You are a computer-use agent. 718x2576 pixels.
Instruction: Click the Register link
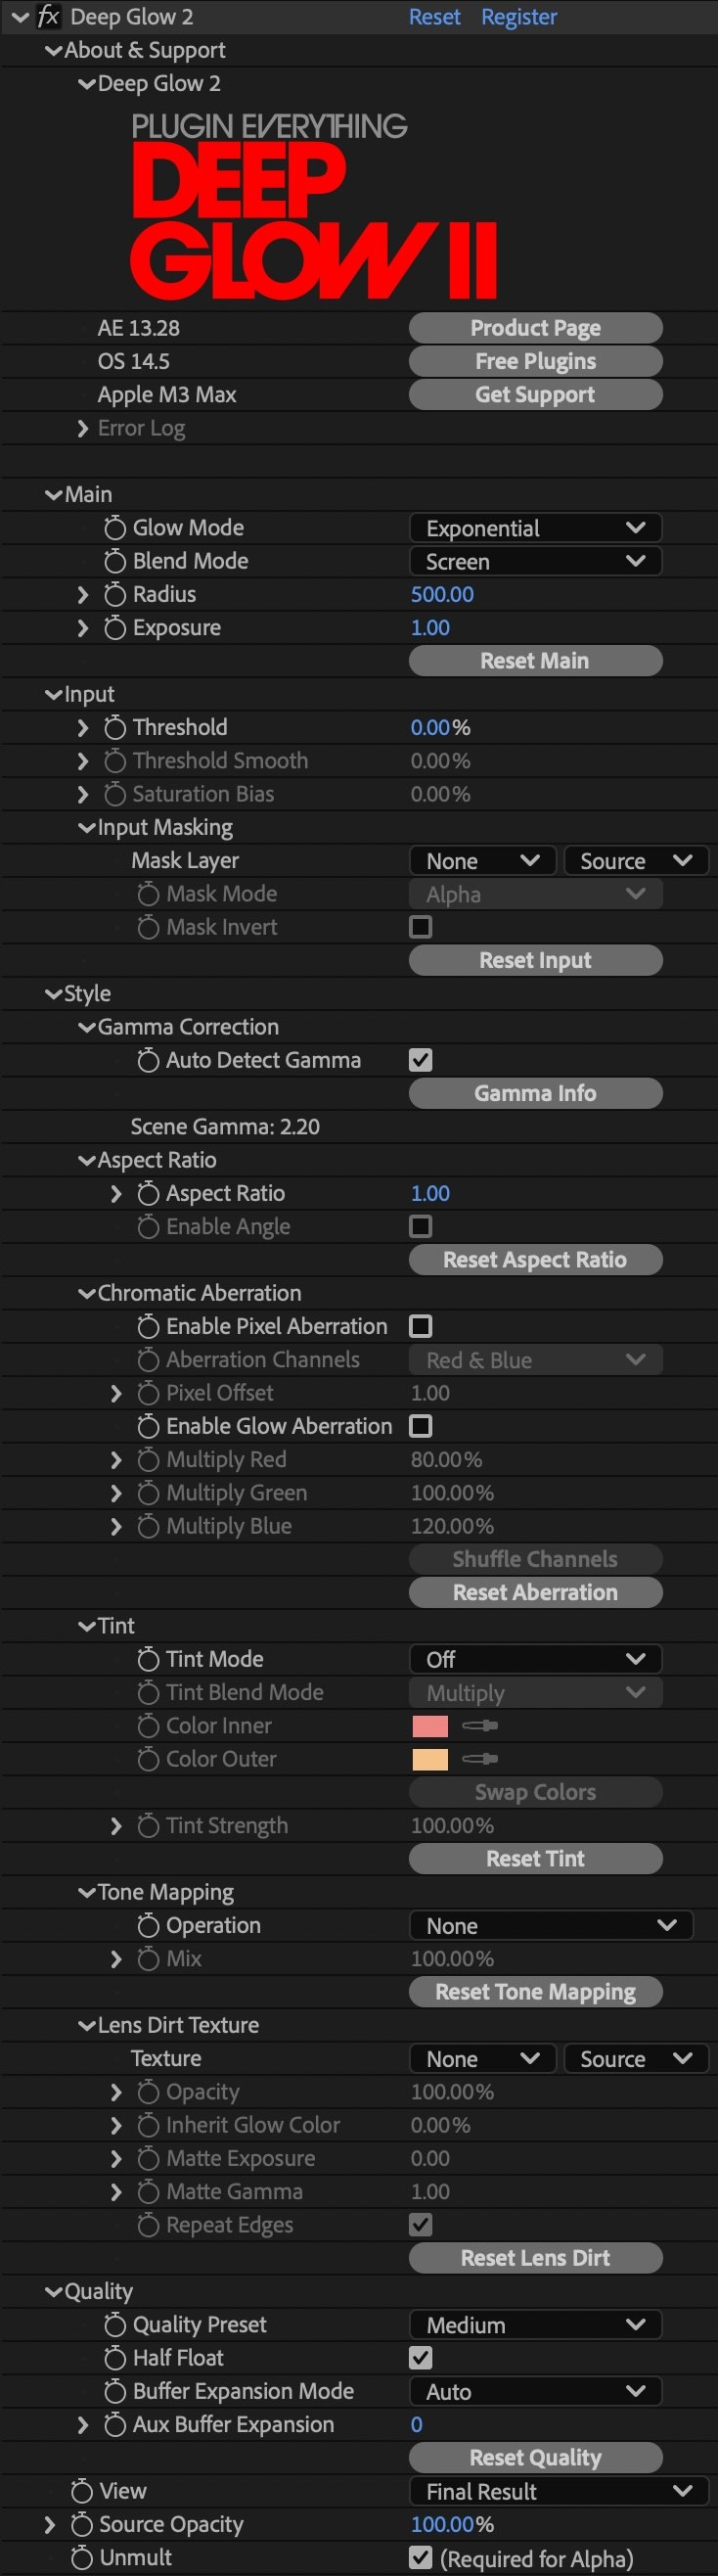[519, 16]
